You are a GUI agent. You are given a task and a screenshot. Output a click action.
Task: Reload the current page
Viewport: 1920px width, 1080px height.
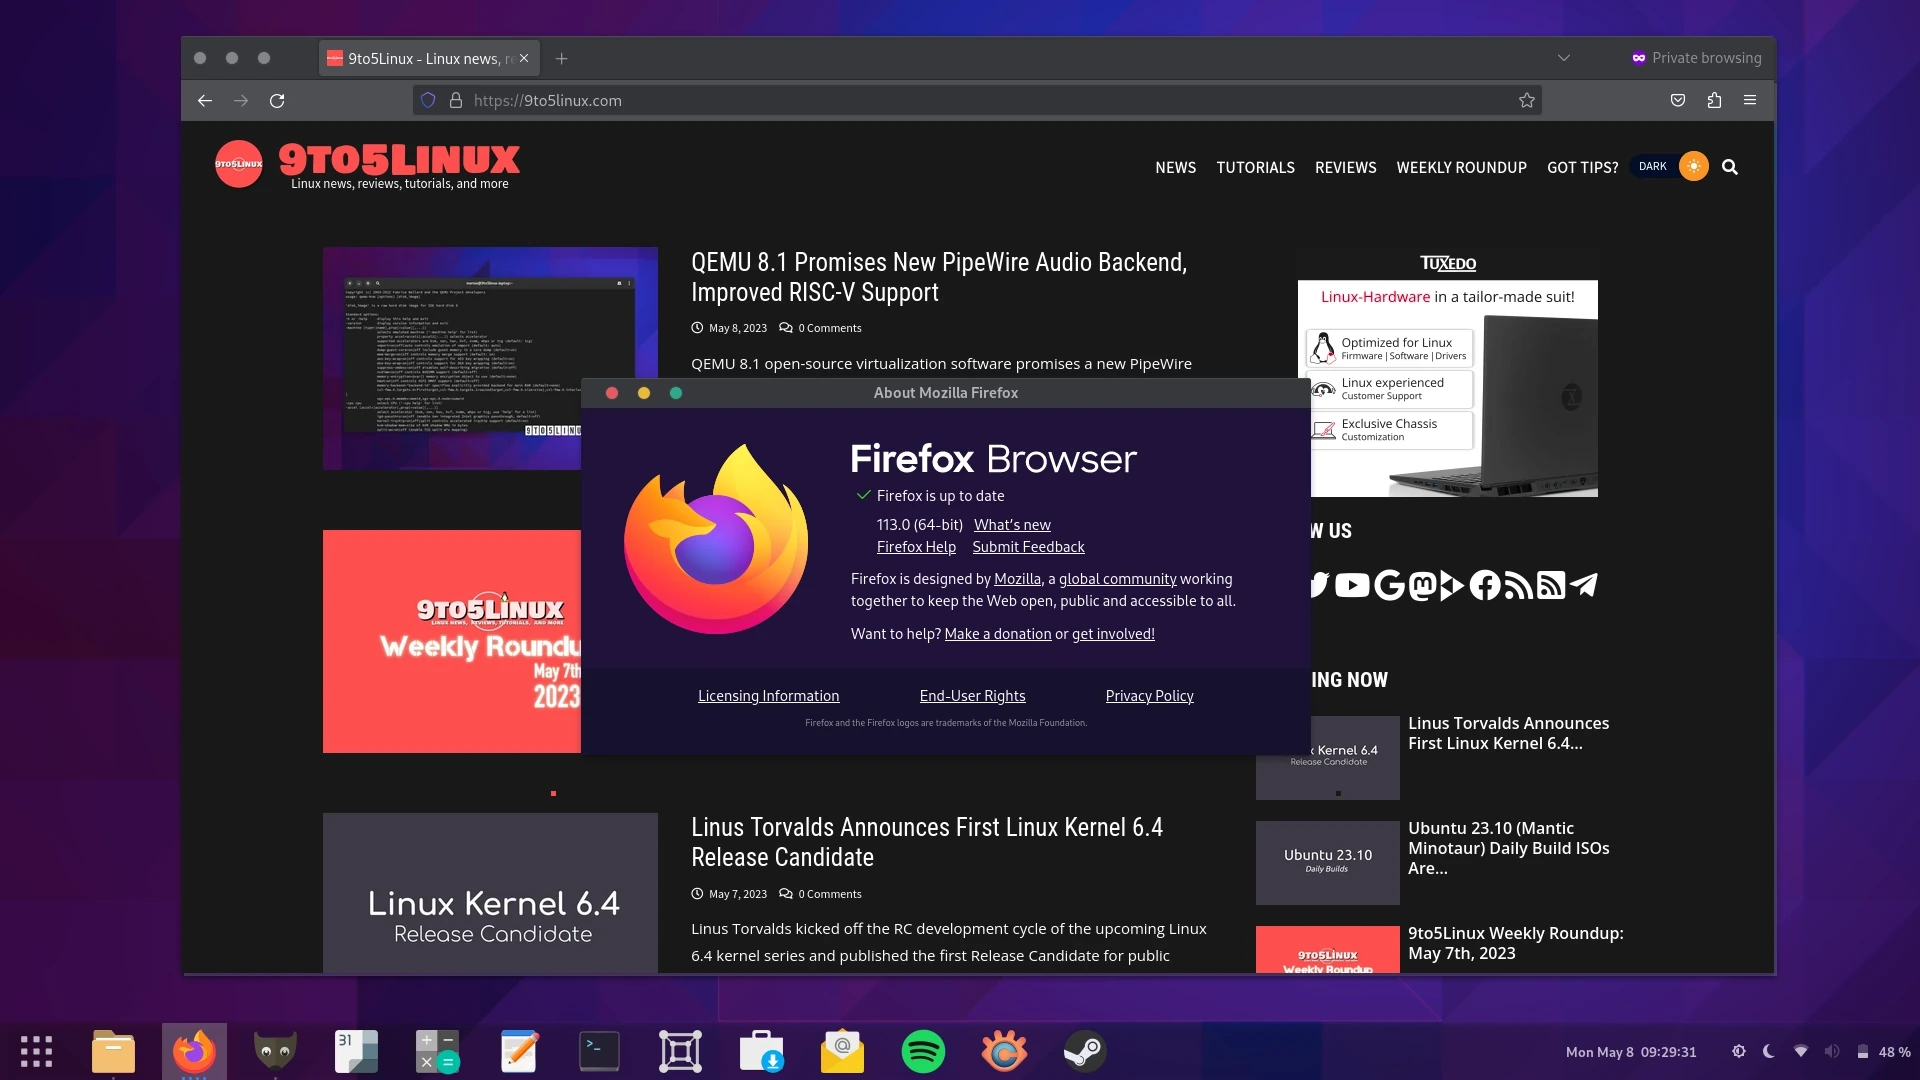(277, 100)
